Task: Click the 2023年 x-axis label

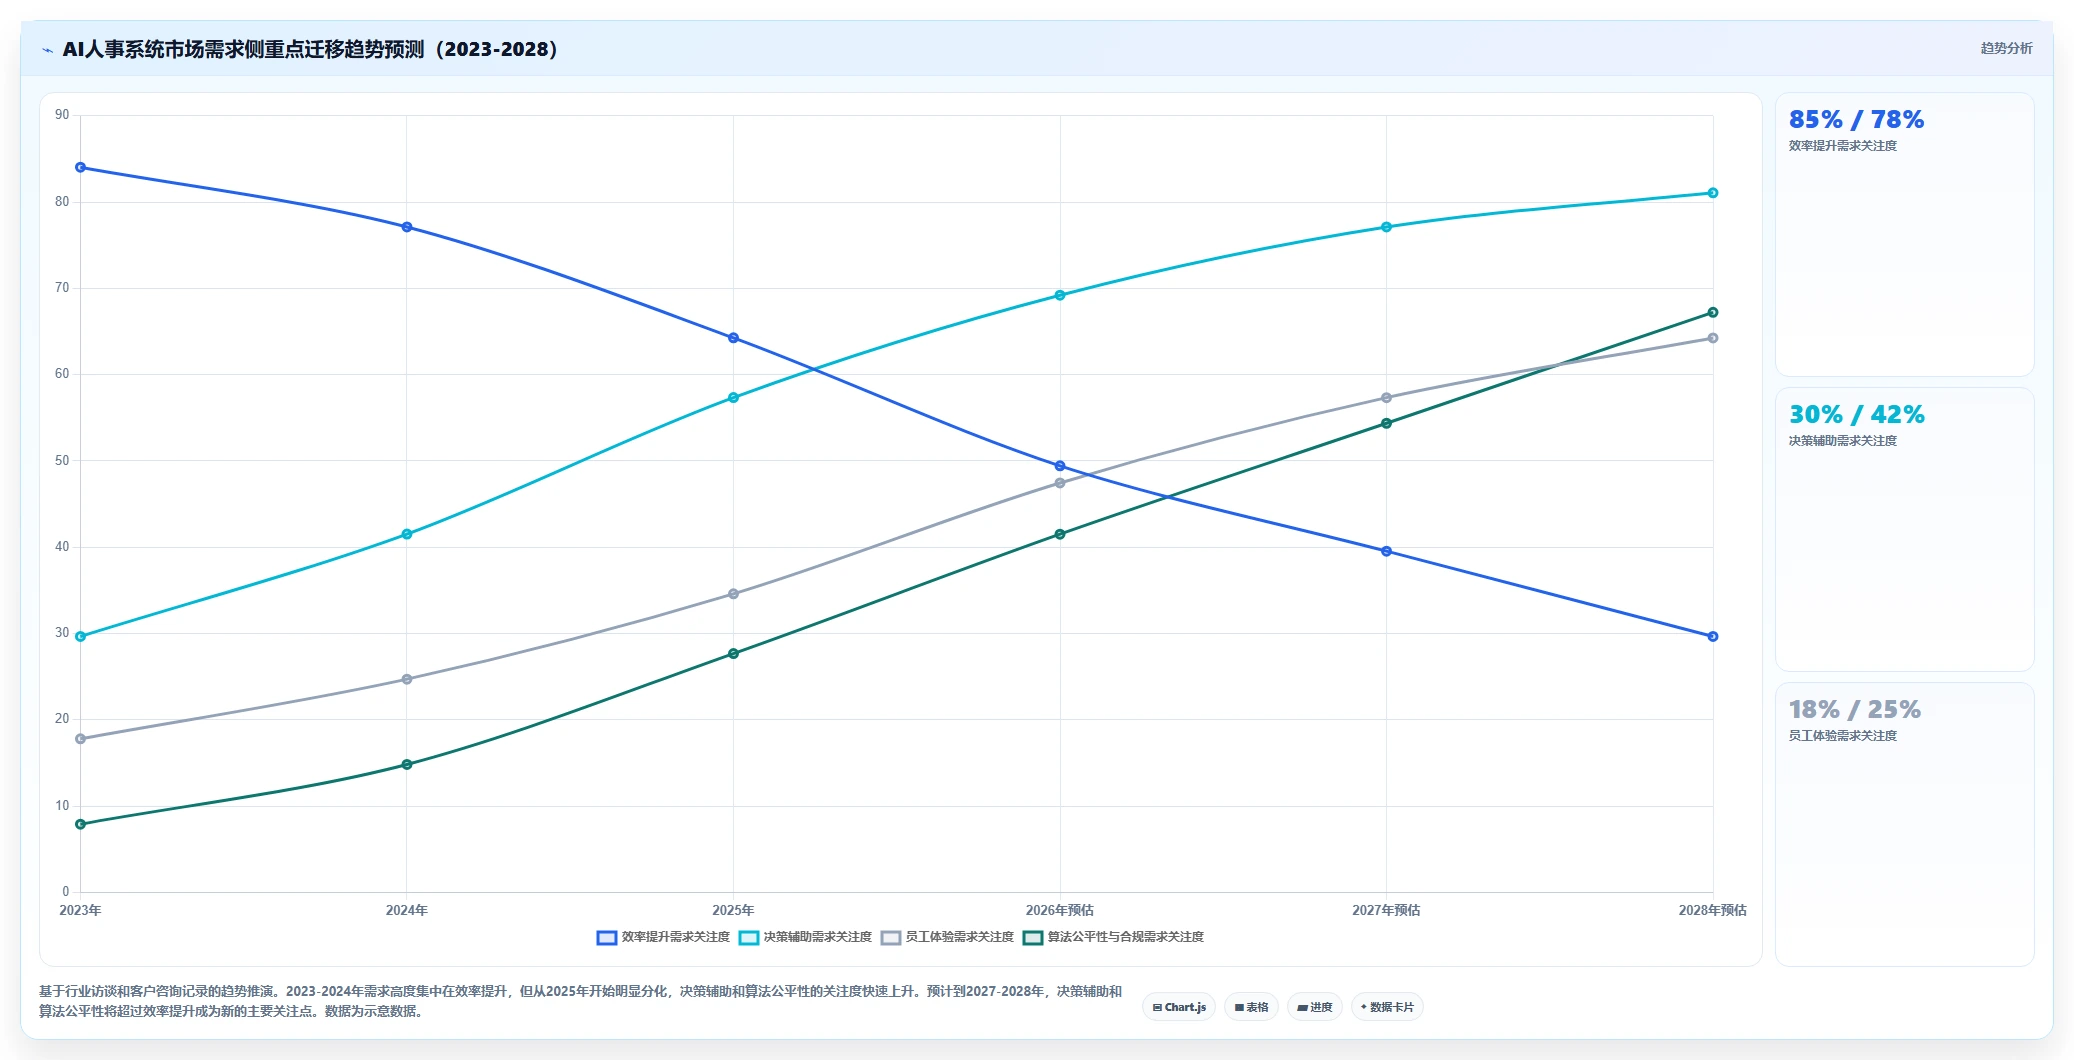Action: click(x=80, y=910)
